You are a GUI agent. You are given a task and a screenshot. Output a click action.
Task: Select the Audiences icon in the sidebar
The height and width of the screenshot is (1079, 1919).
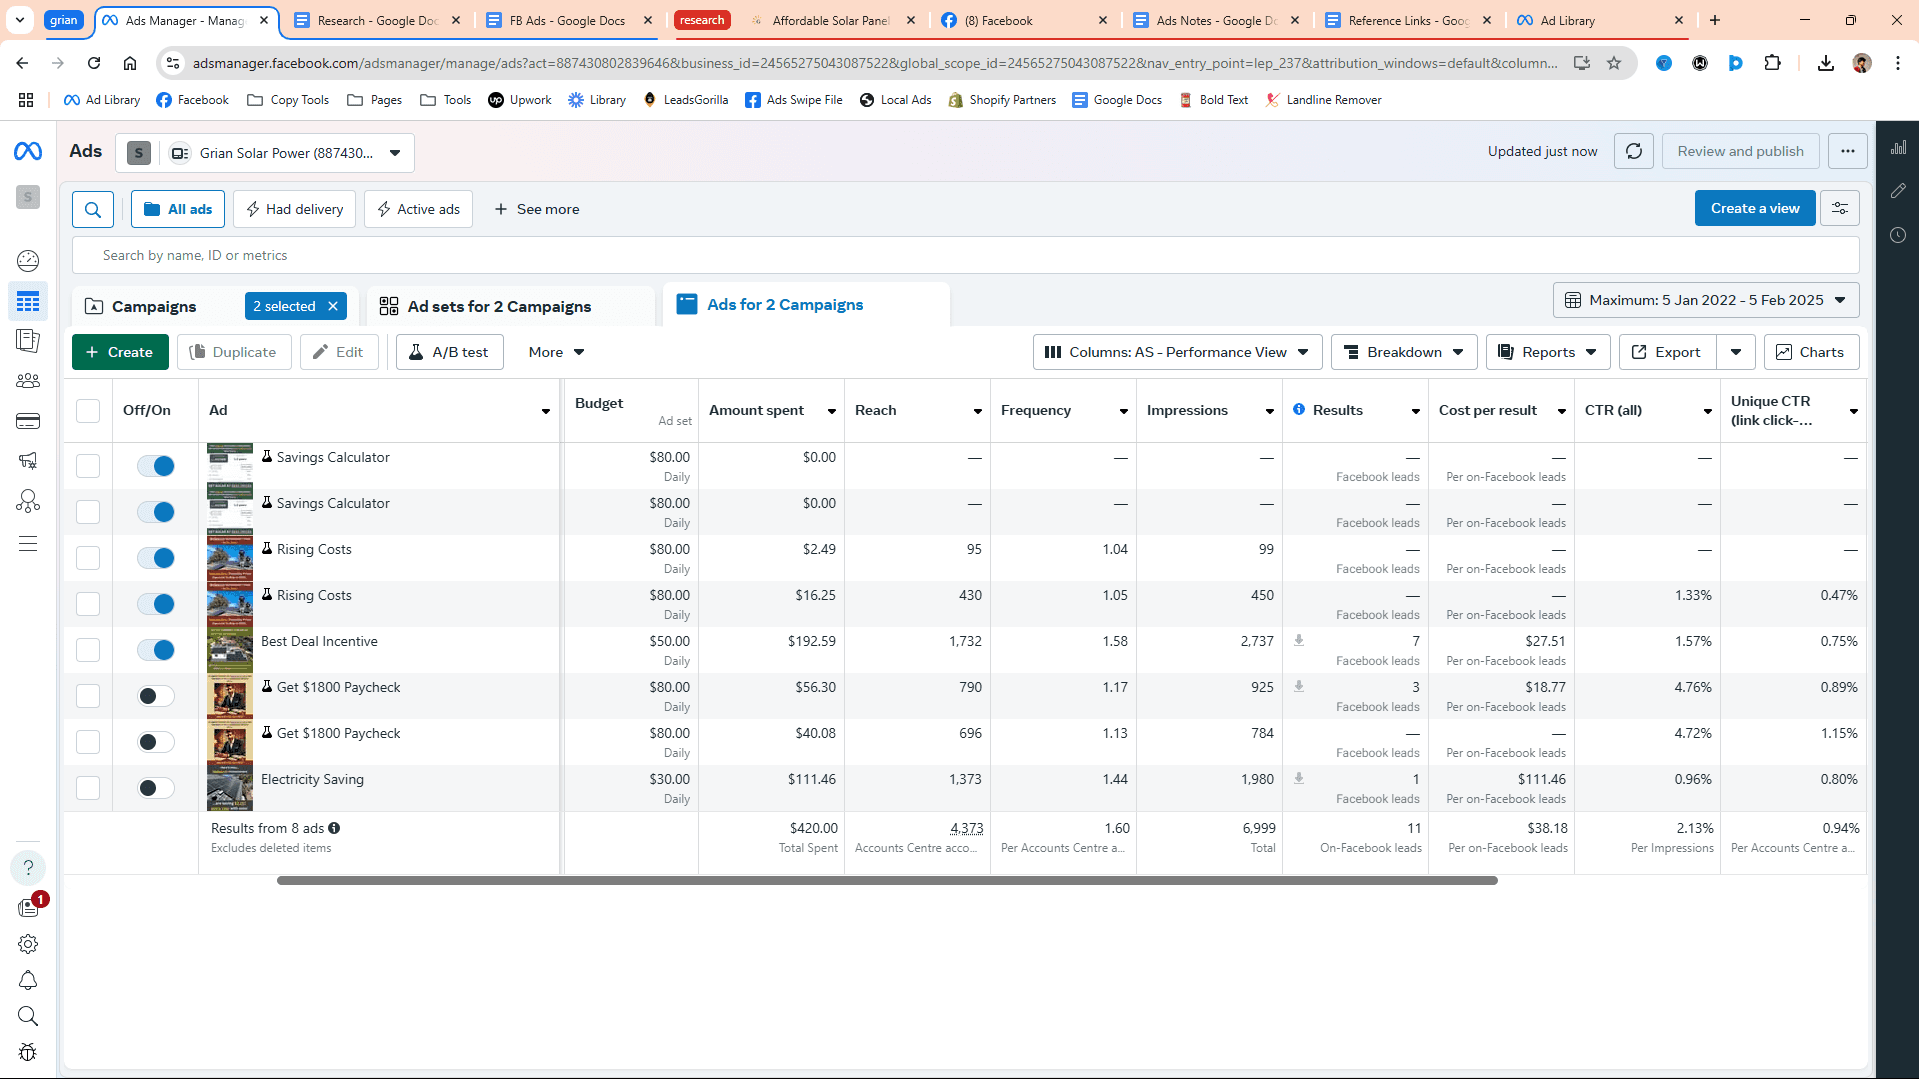[28, 380]
